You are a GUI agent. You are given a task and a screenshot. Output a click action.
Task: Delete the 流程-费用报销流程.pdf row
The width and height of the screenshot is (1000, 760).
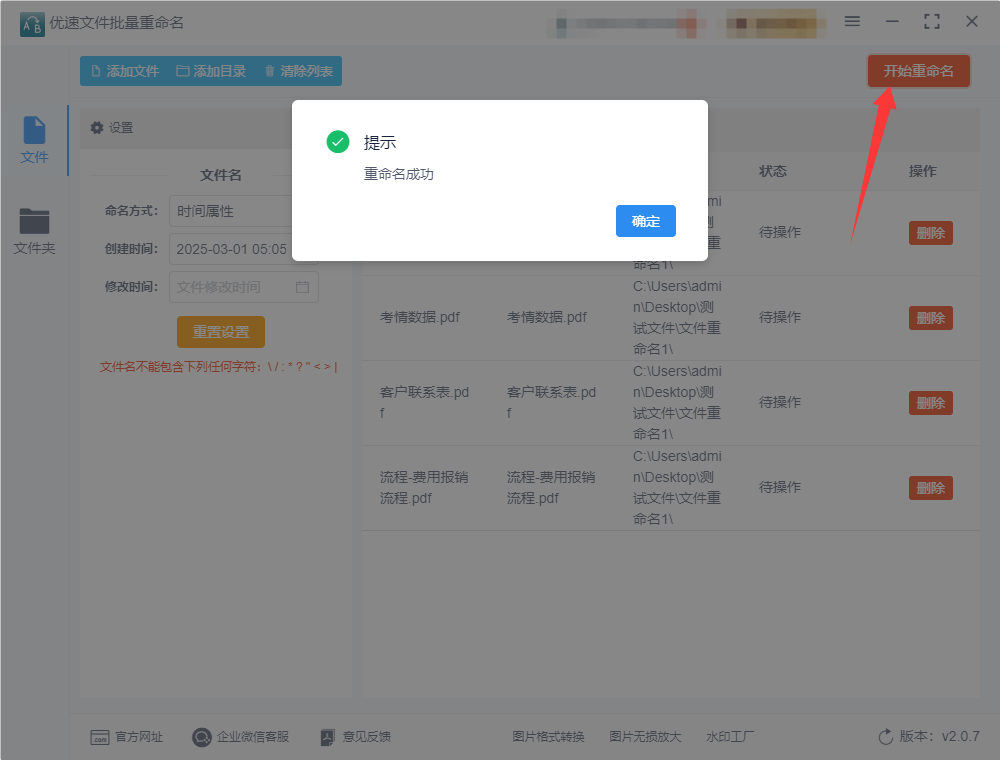[930, 488]
